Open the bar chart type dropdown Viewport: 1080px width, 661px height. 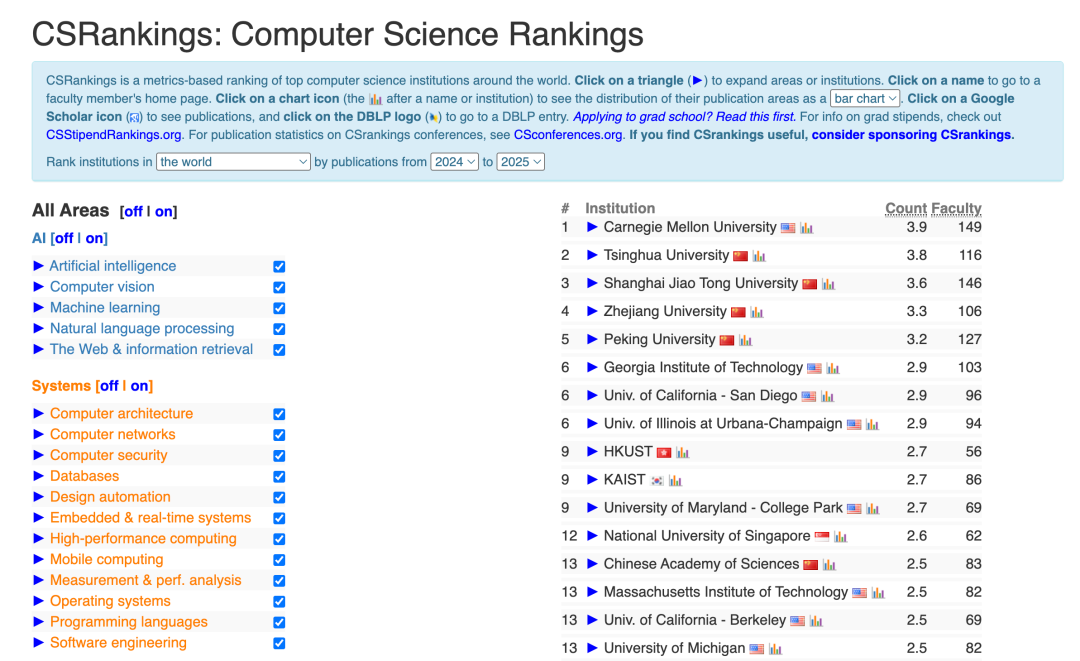pos(865,98)
